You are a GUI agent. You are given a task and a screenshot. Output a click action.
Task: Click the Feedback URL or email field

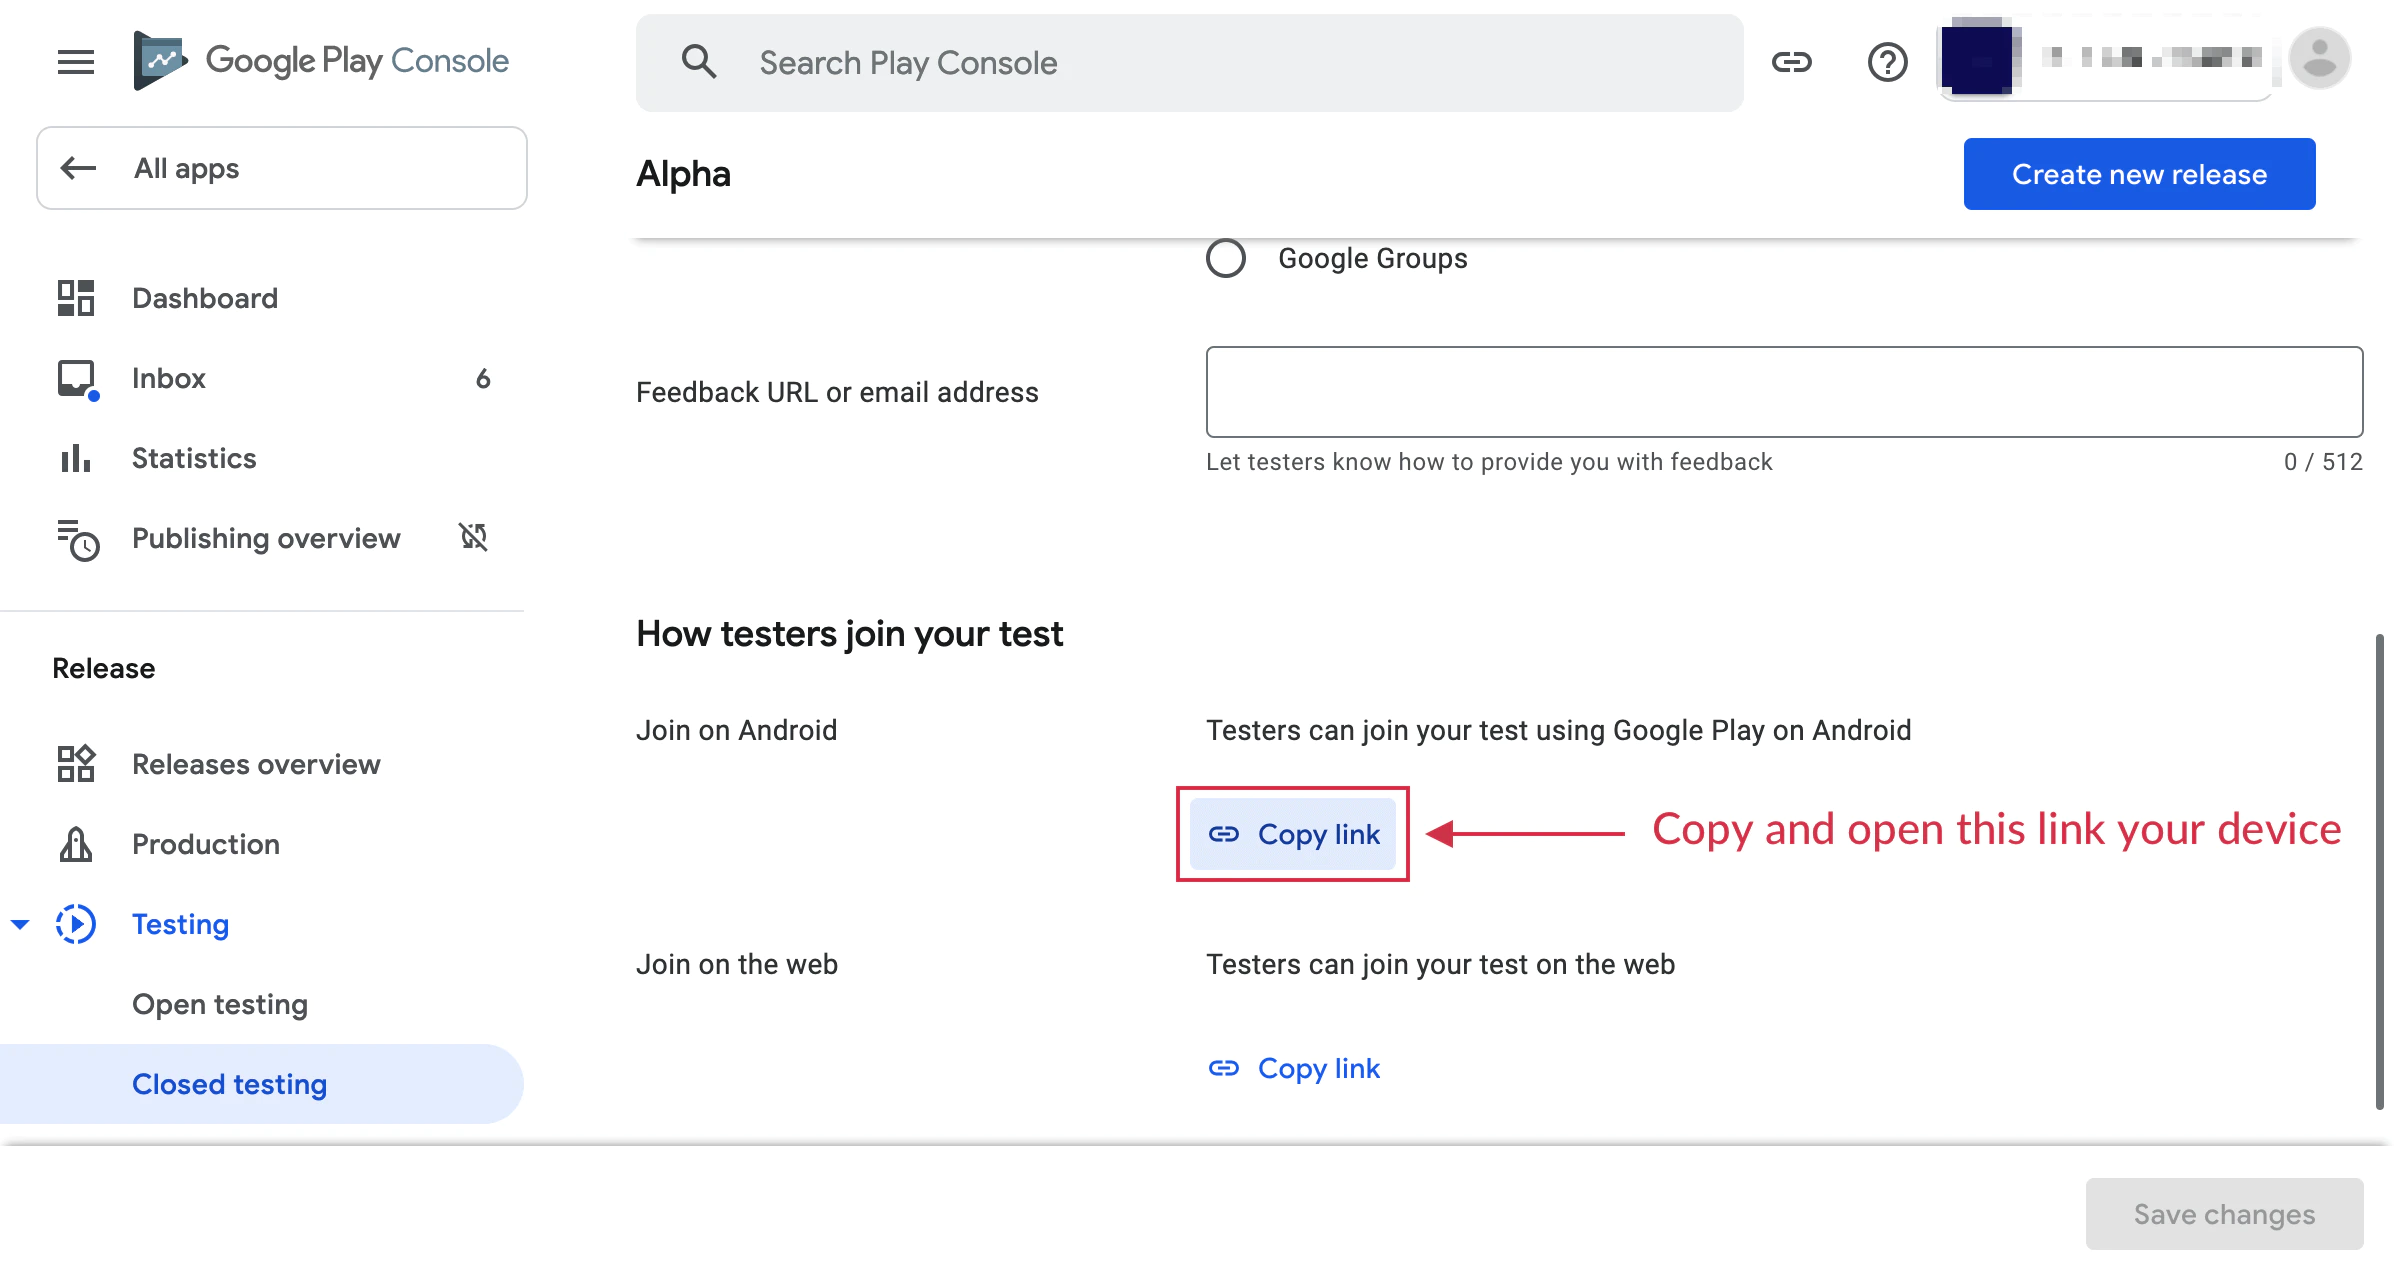click(1784, 392)
